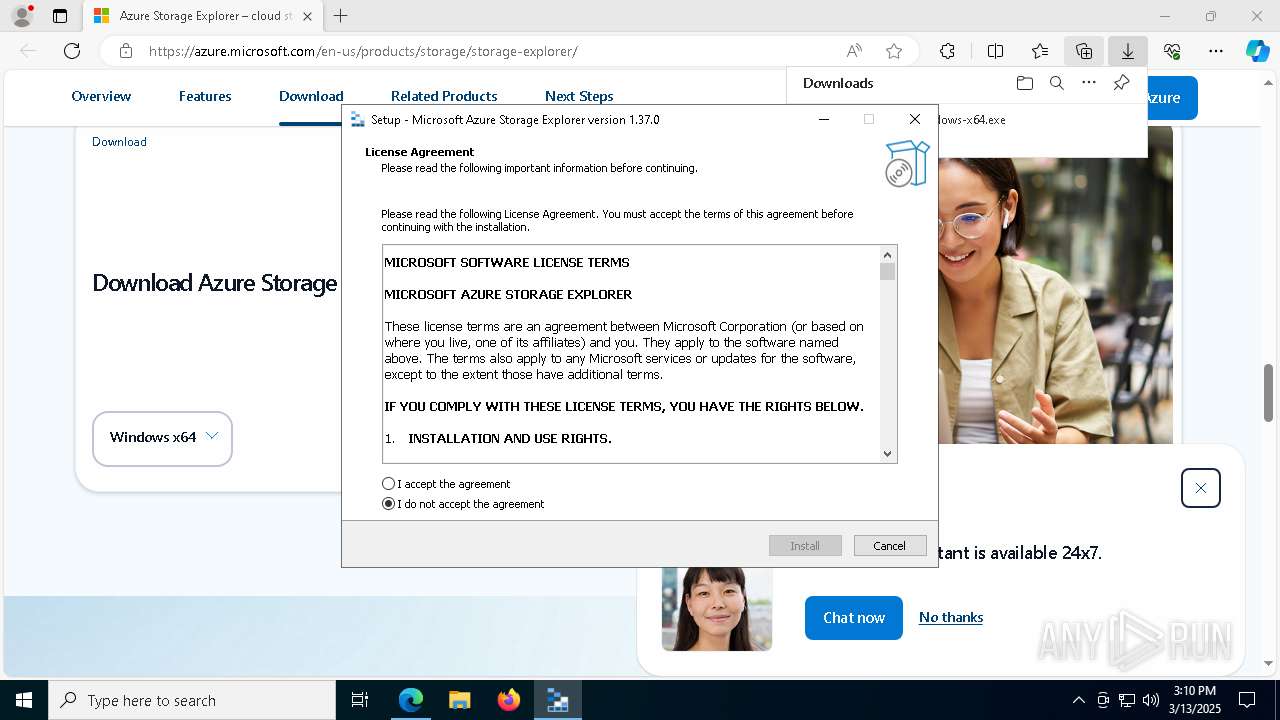Close the Azure Storage Explorer browser tab
1280x720 pixels.
point(307,16)
